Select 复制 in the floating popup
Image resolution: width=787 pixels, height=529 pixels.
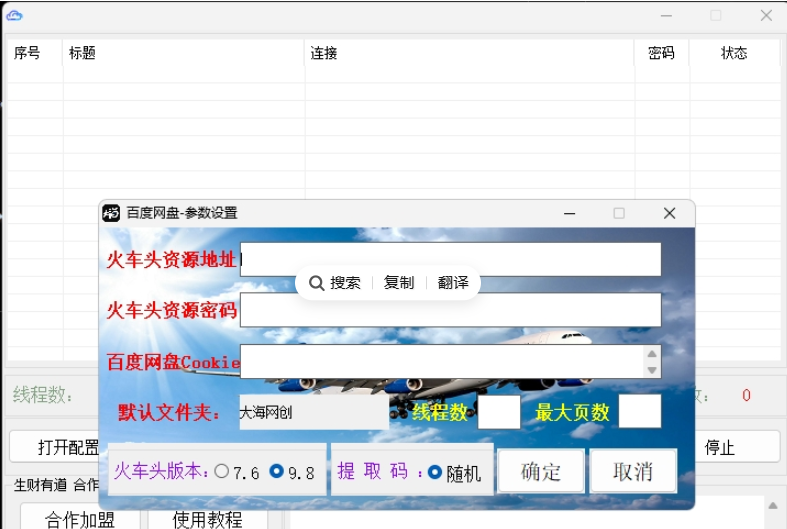[399, 283]
